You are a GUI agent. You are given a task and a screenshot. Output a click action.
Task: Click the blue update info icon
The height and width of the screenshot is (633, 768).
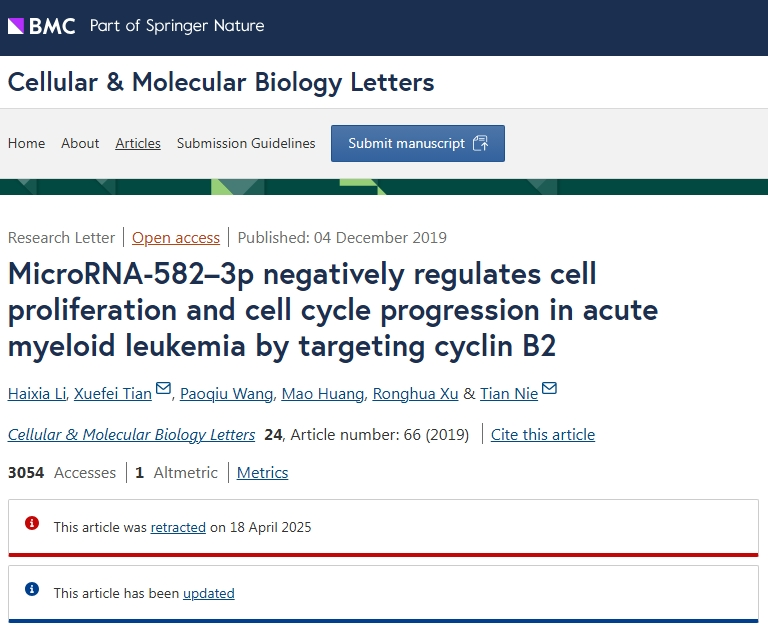tap(32, 589)
